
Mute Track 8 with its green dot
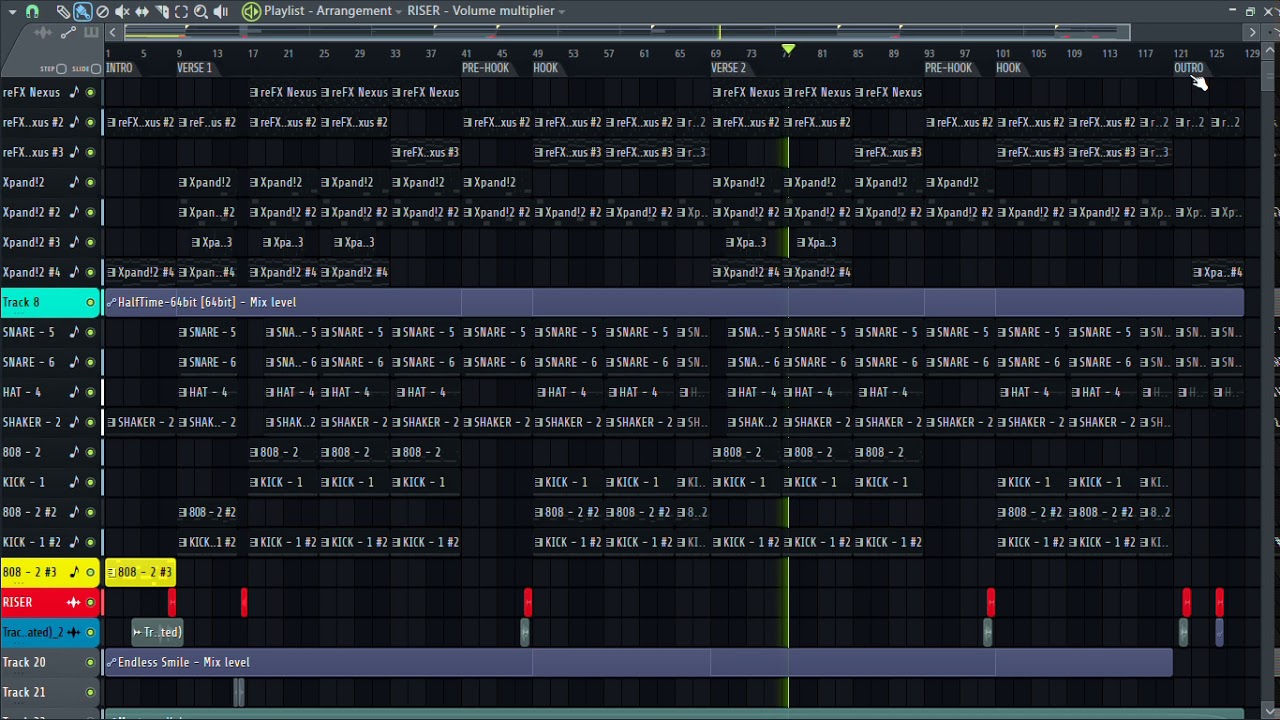click(x=90, y=302)
